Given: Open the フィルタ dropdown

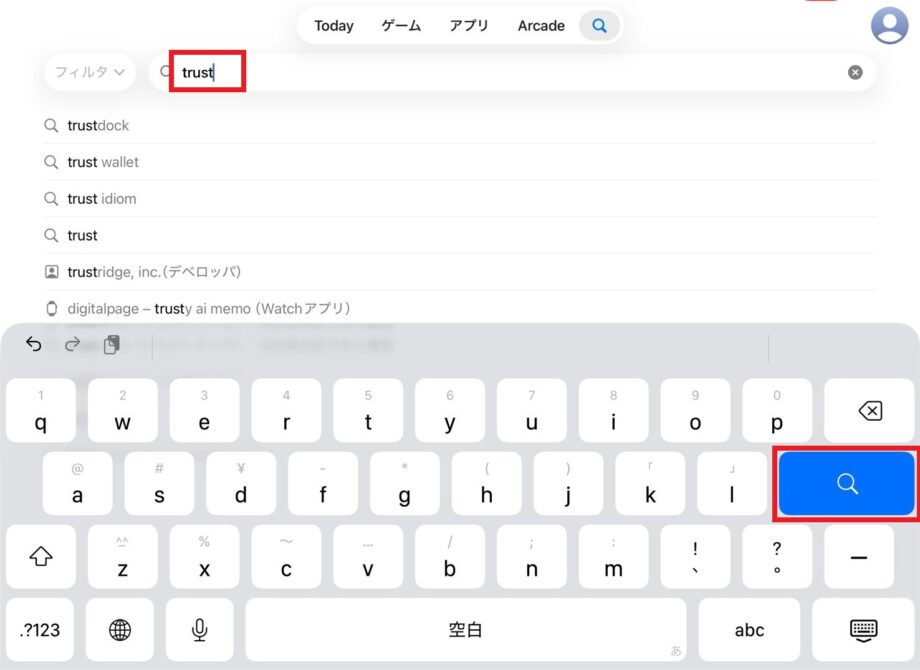Looking at the screenshot, I should click(90, 72).
